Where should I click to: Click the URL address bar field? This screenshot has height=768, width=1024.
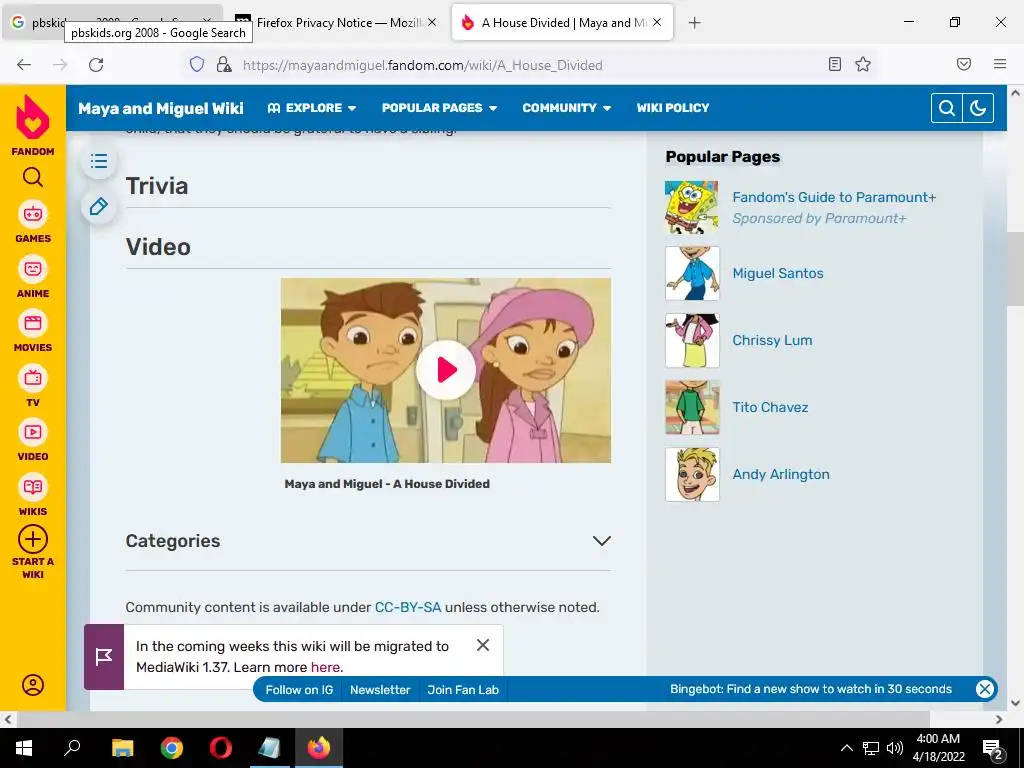(x=529, y=65)
